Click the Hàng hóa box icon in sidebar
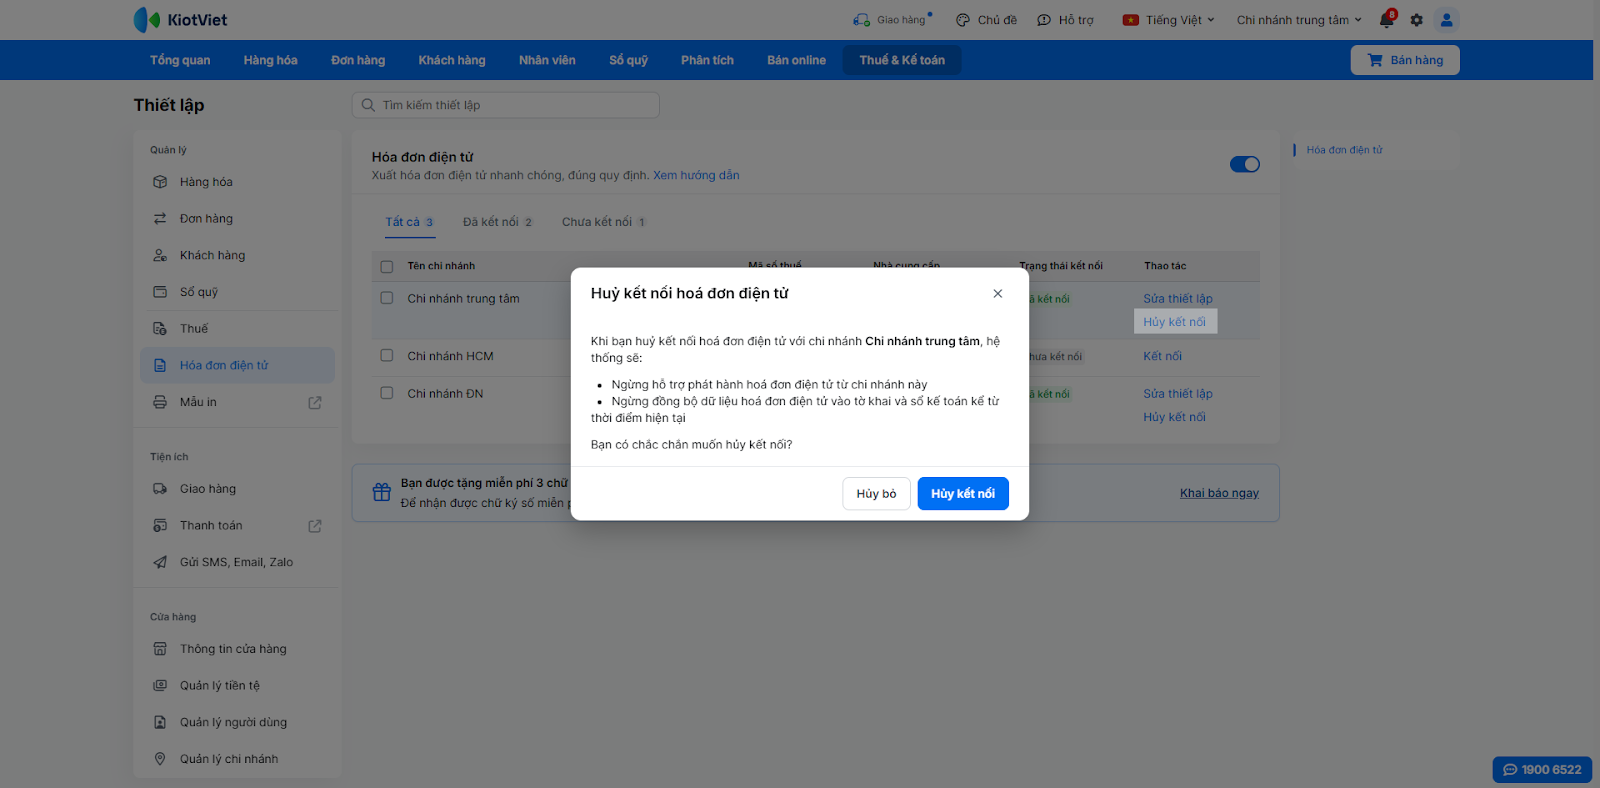Screen dimensions: 1600x788 tap(160, 182)
